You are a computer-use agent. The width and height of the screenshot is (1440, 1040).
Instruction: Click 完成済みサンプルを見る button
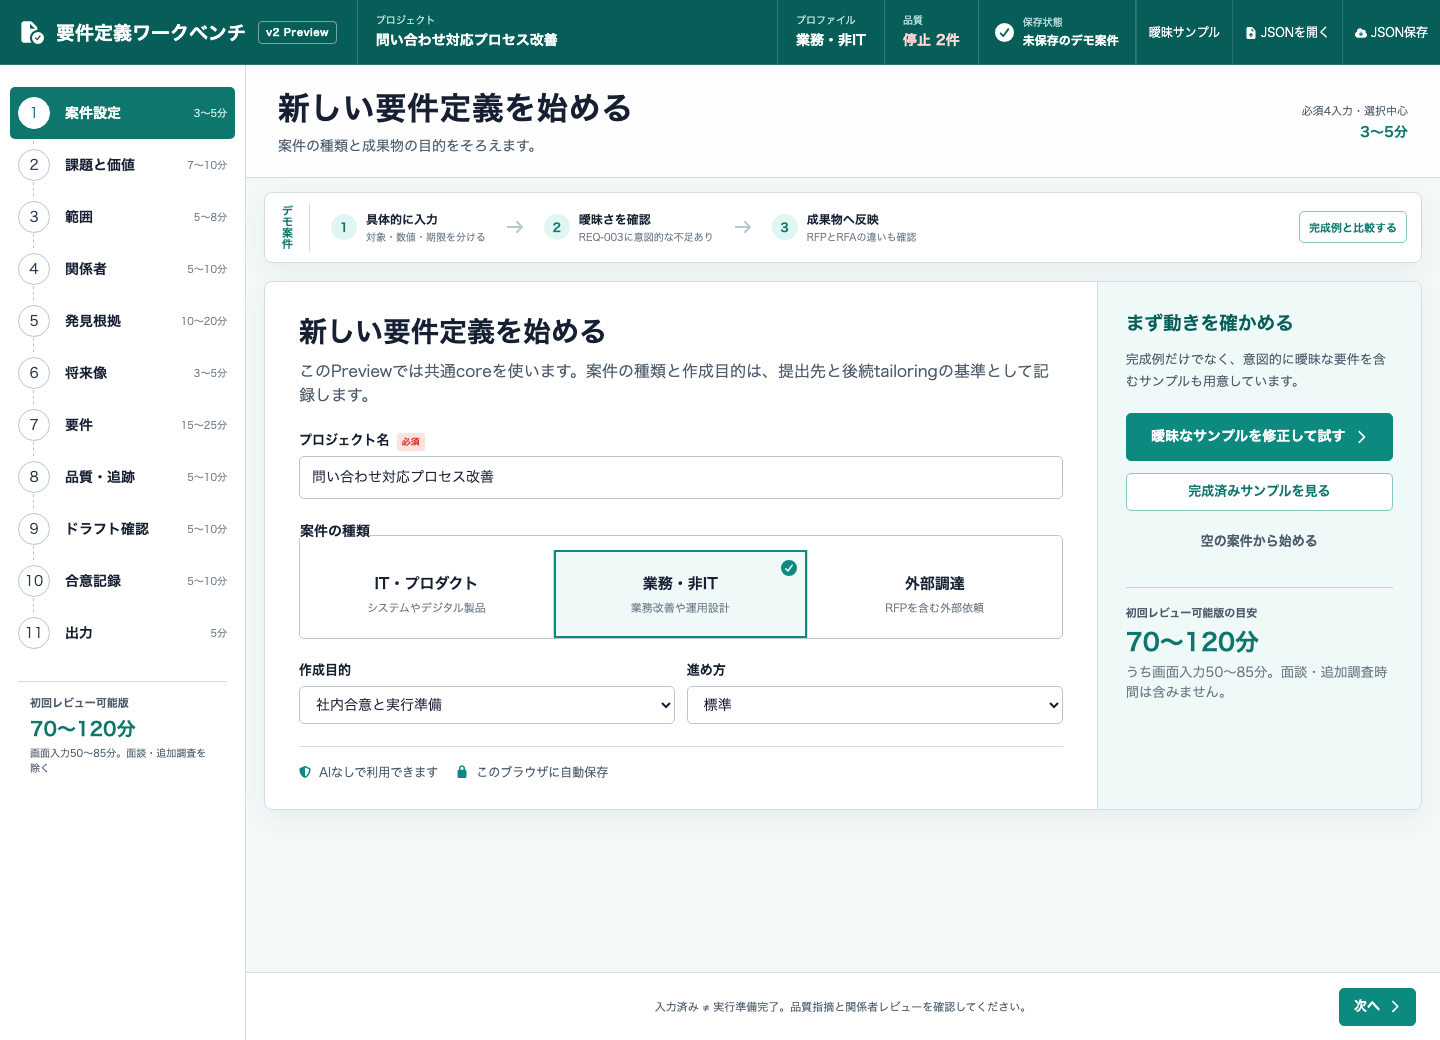point(1259,492)
